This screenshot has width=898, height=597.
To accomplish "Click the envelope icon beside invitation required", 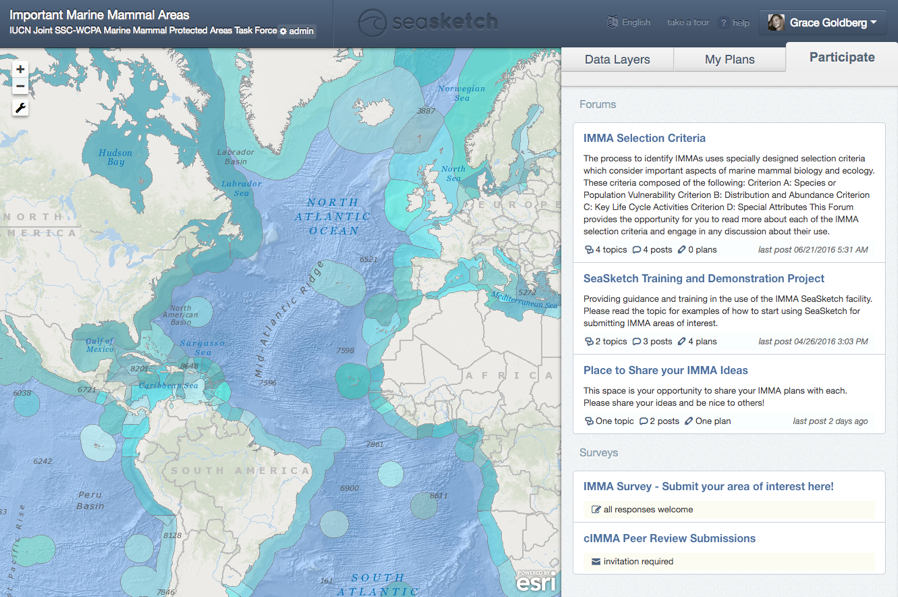I will point(596,561).
